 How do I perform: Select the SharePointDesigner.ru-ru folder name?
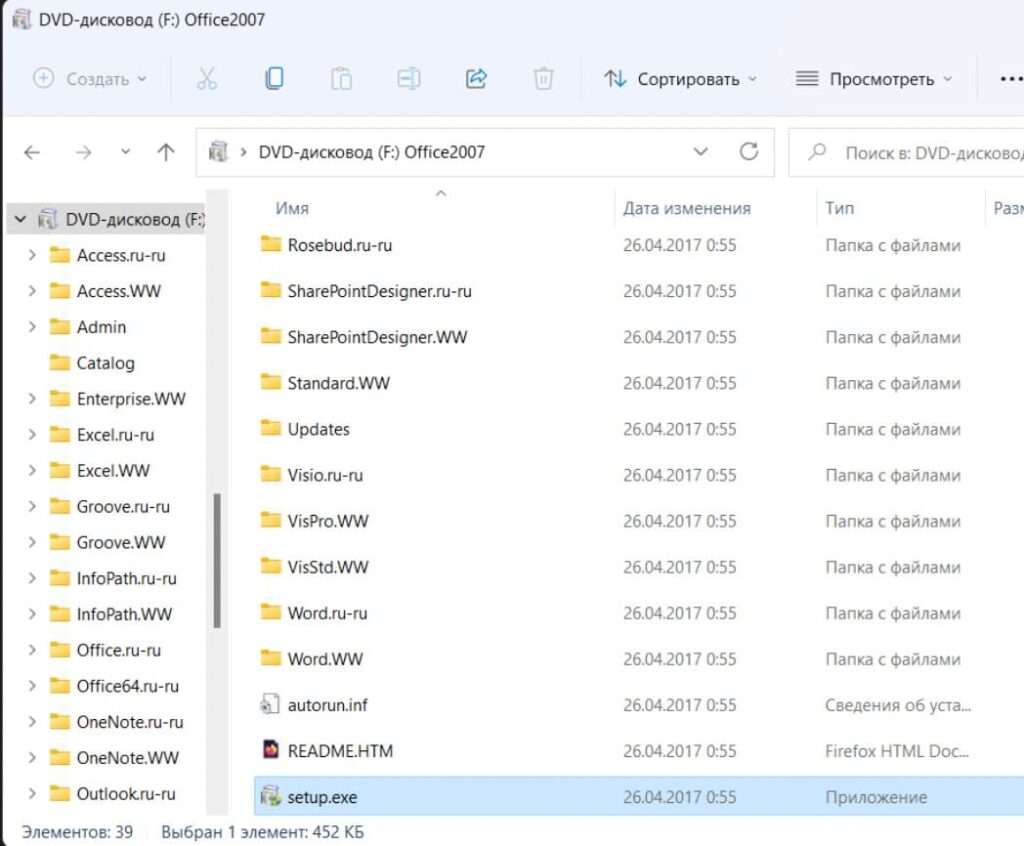point(379,291)
